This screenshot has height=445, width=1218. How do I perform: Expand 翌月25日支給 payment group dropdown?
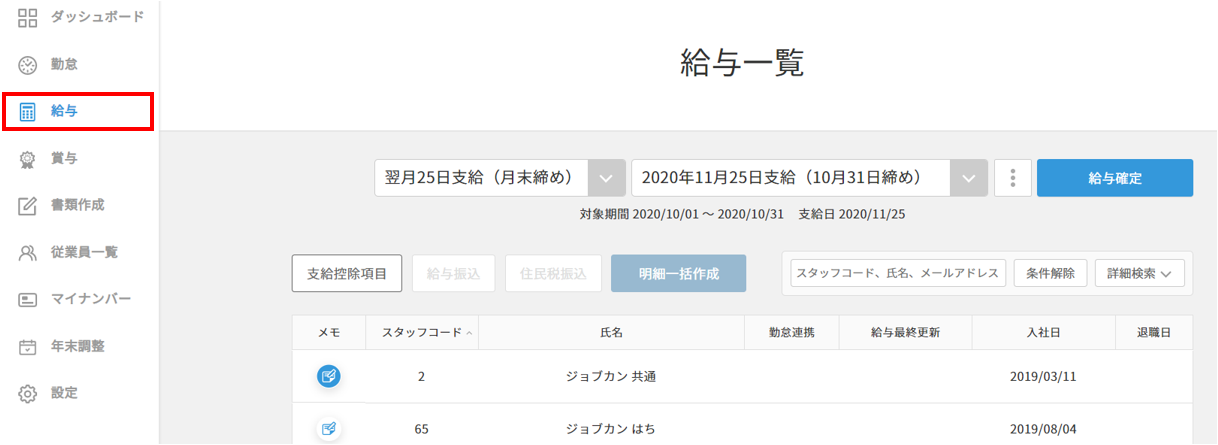605,178
